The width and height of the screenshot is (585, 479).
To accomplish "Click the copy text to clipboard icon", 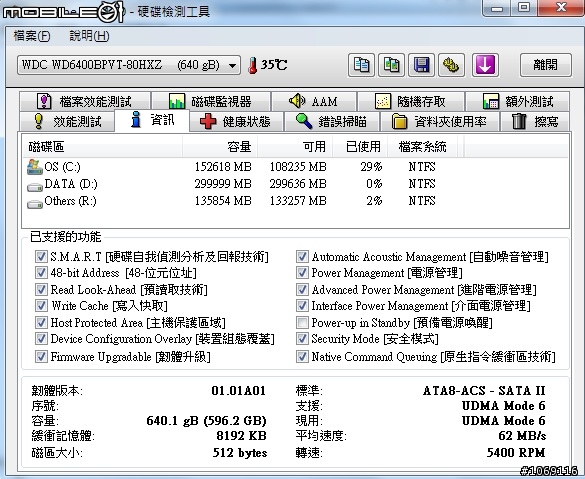I will (361, 65).
